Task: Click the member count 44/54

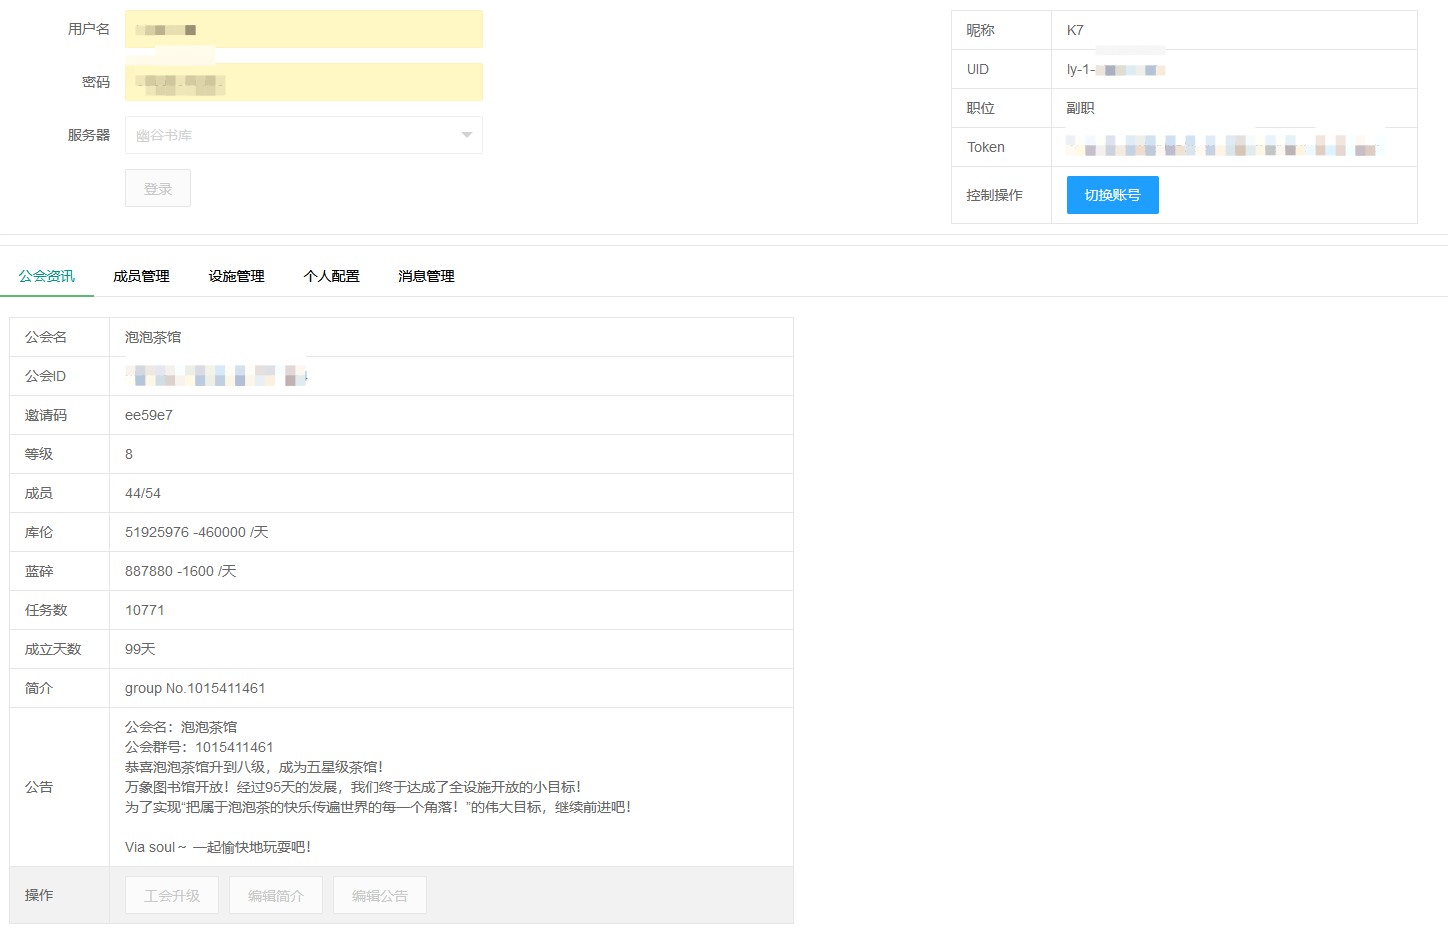Action: click(143, 493)
